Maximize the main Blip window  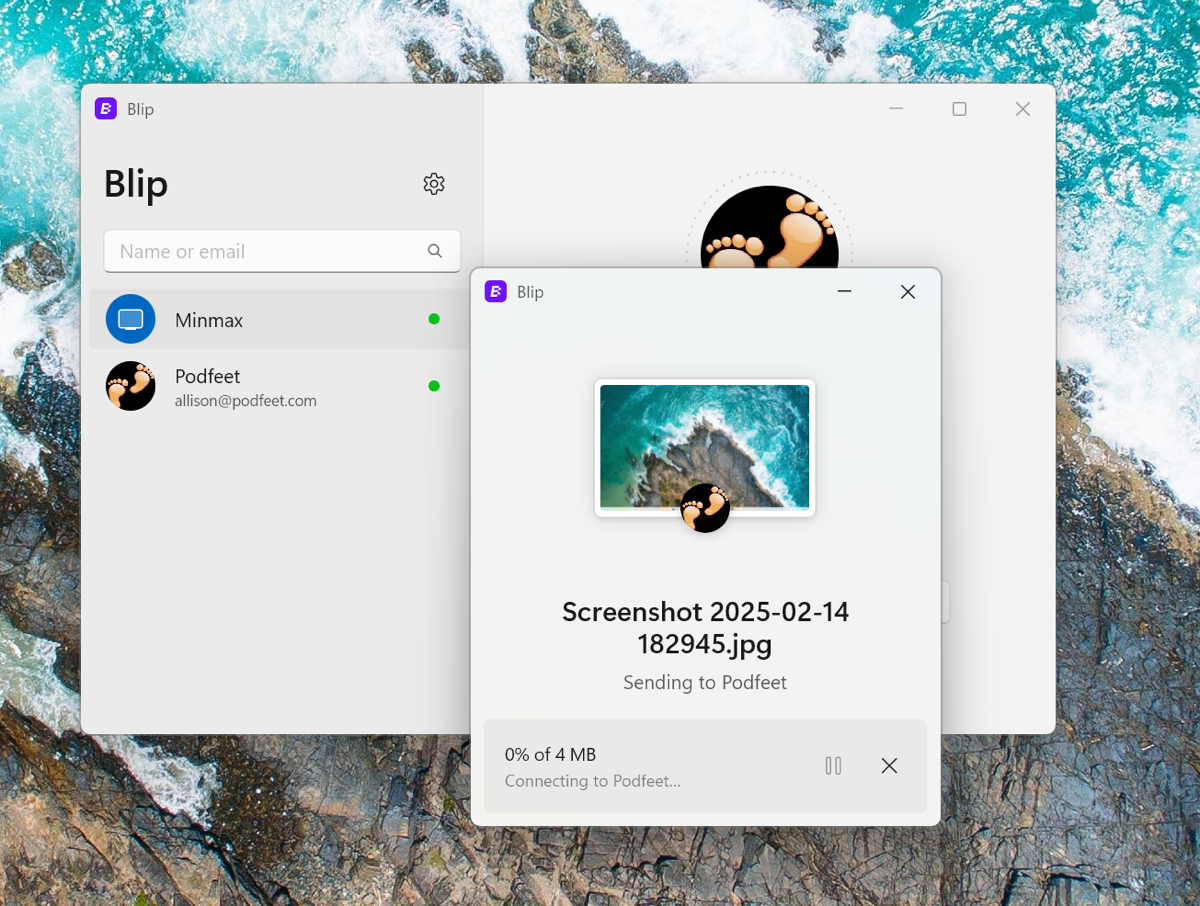pos(959,109)
